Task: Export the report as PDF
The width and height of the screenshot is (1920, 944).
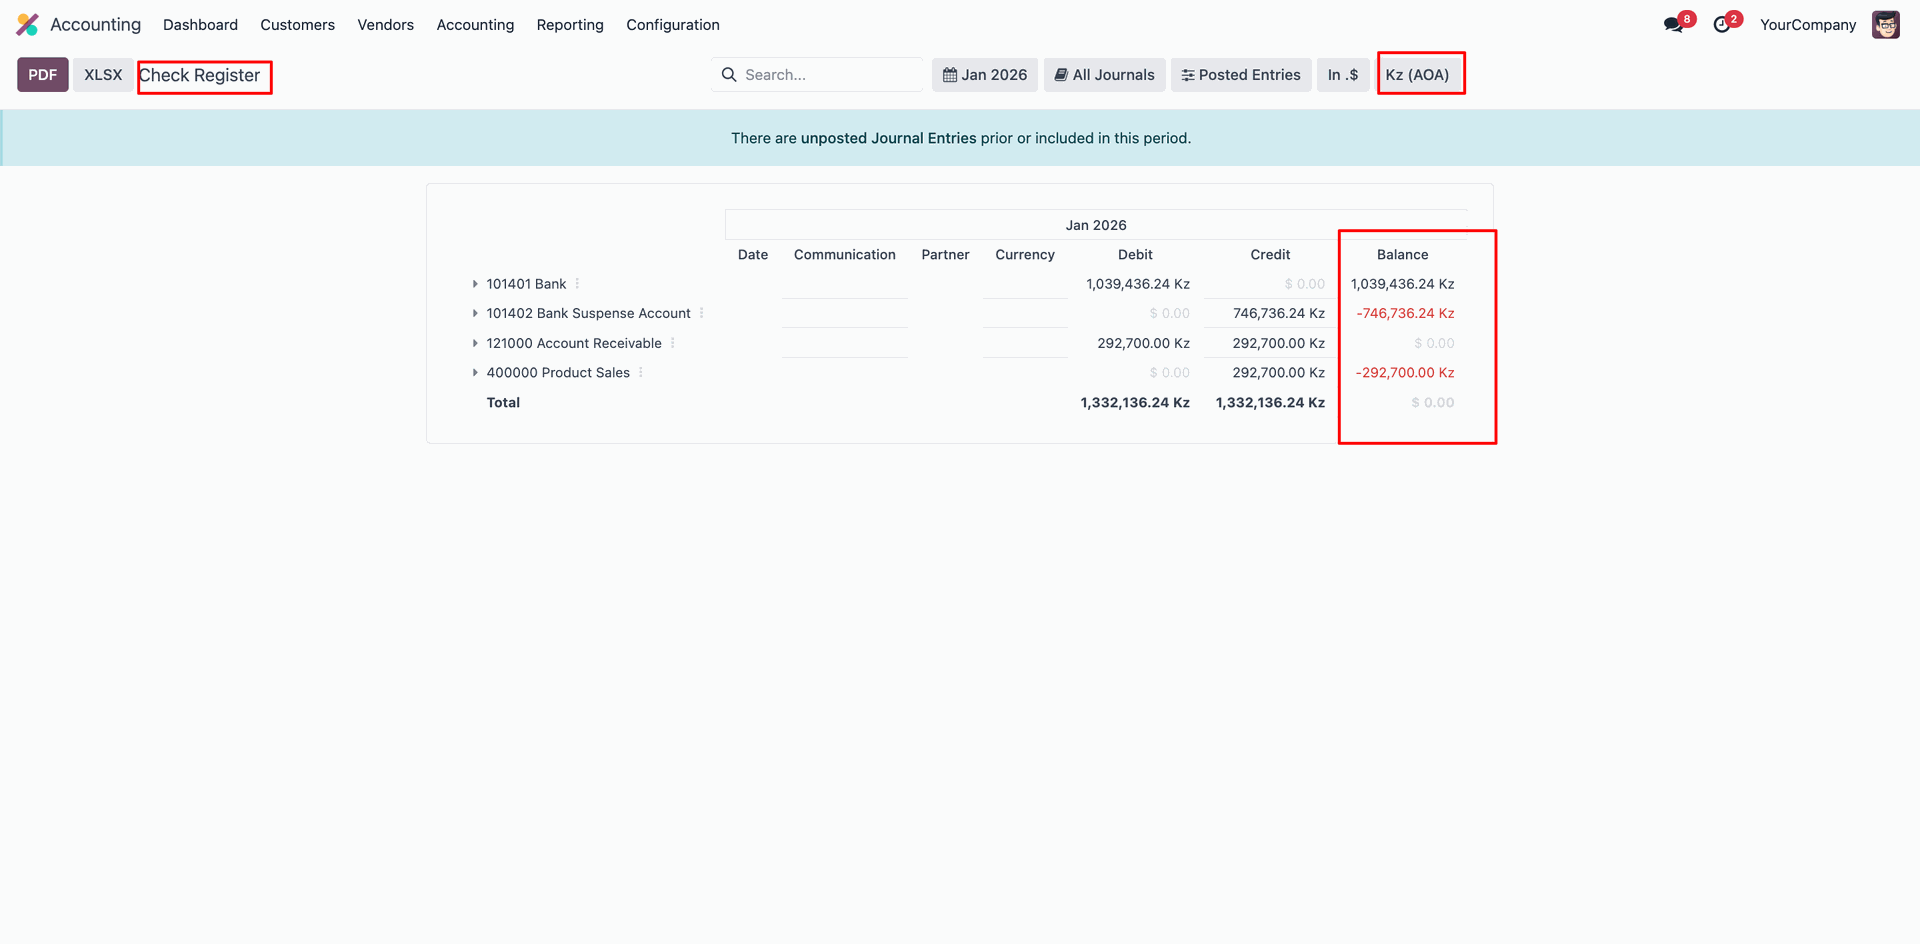Action: pos(42,75)
